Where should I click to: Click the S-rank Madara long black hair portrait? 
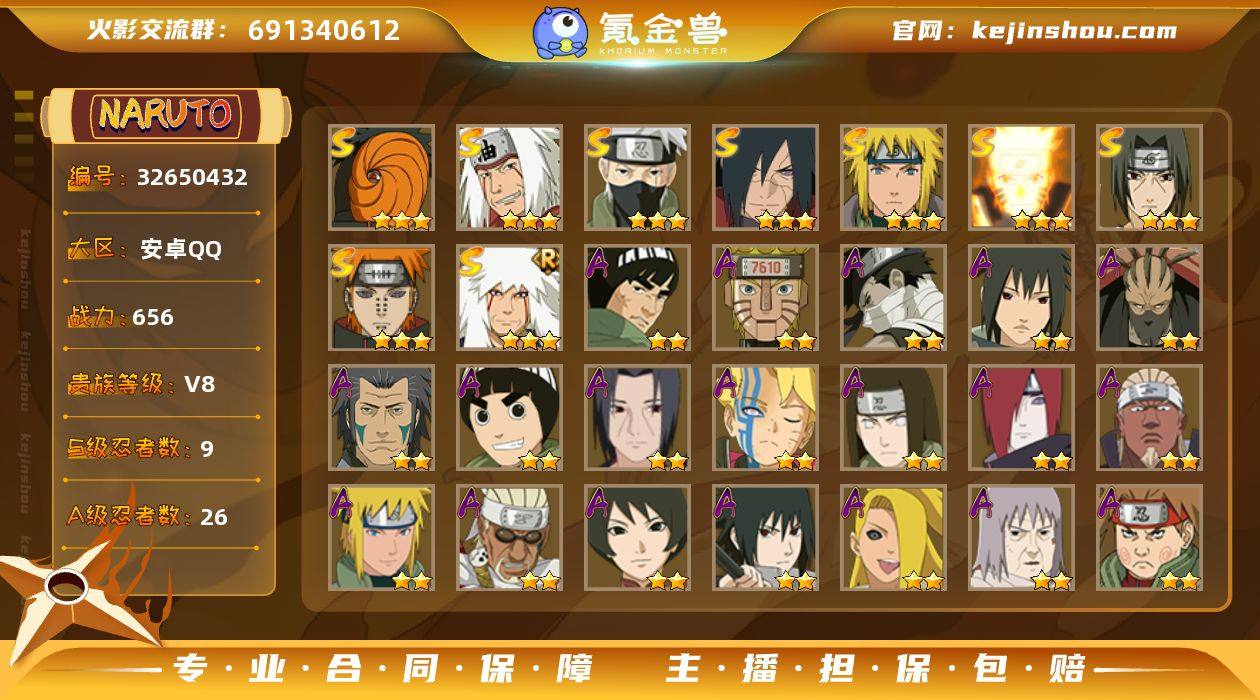click(765, 178)
